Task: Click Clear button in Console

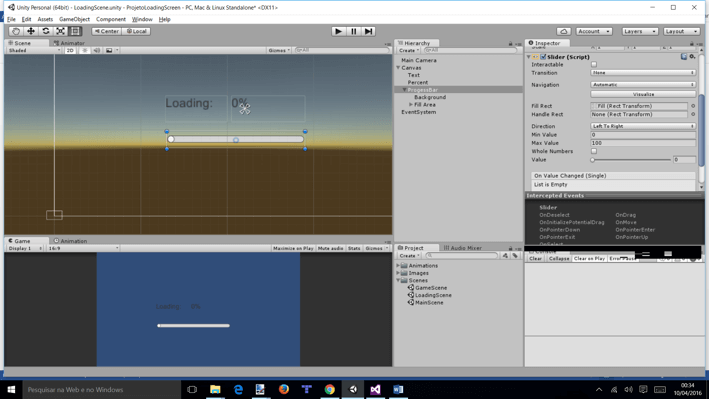Action: [535, 259]
